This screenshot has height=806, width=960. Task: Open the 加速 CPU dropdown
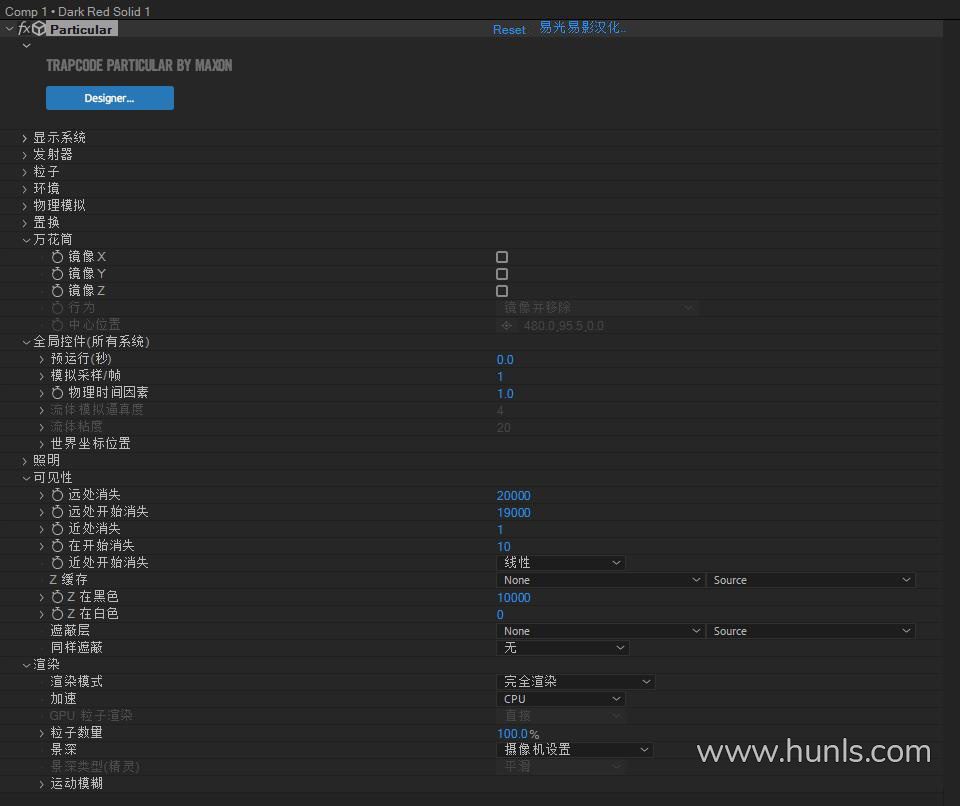tap(560, 699)
